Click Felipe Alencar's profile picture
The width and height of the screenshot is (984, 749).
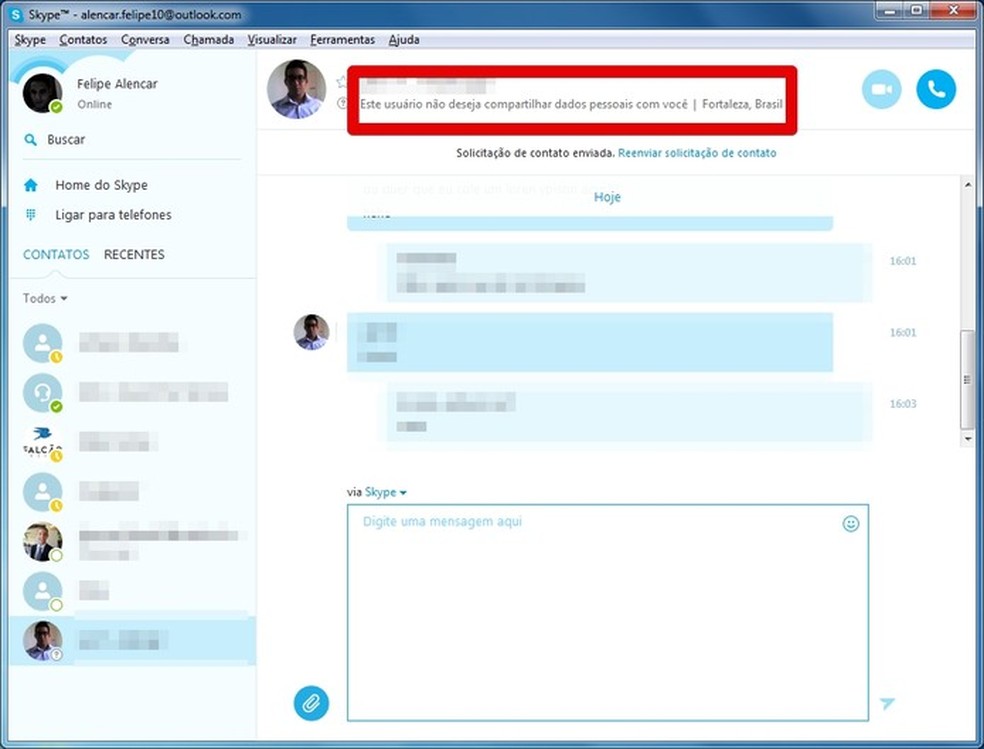42,93
